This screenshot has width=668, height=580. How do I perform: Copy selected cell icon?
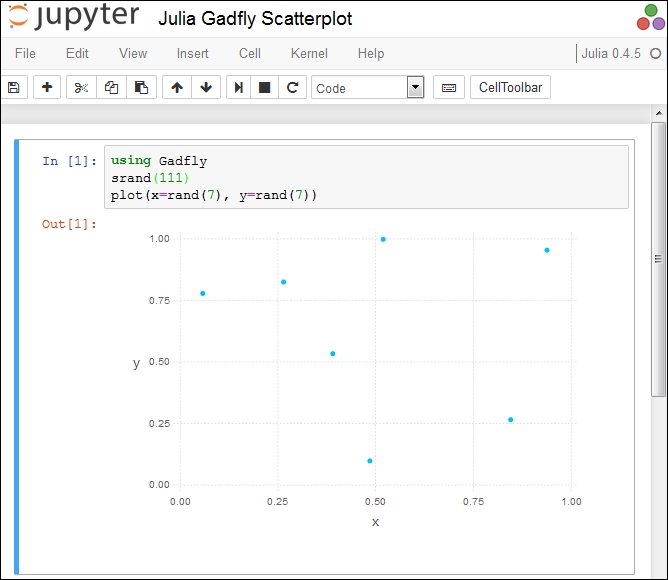[x=111, y=87]
